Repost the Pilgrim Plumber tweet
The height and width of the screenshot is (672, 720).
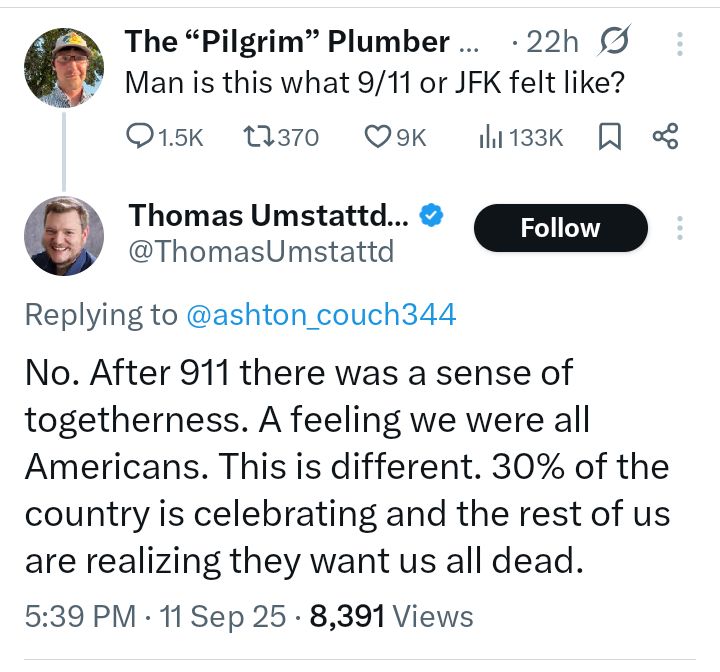coord(259,136)
